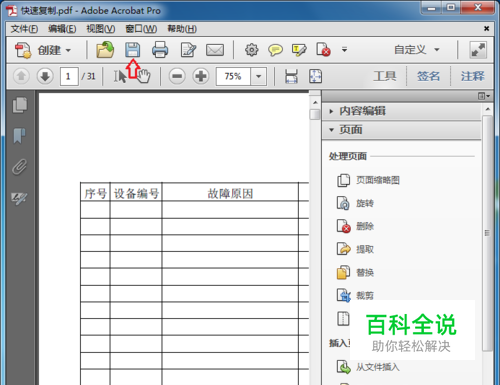Open the attachments paperclip panel

[x=20, y=167]
